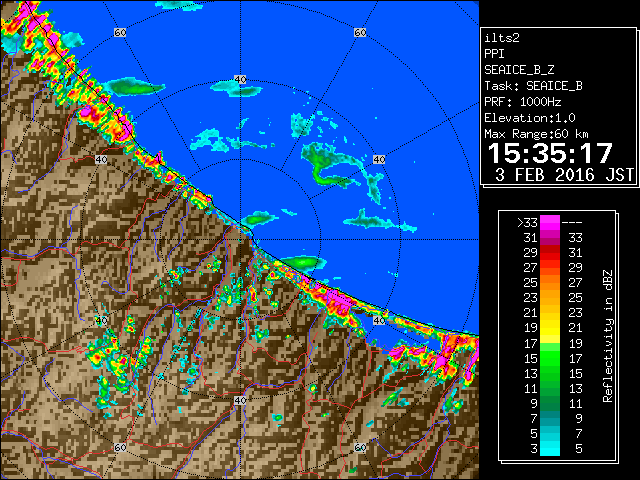Select the 'ilts2' site label

tap(502, 38)
